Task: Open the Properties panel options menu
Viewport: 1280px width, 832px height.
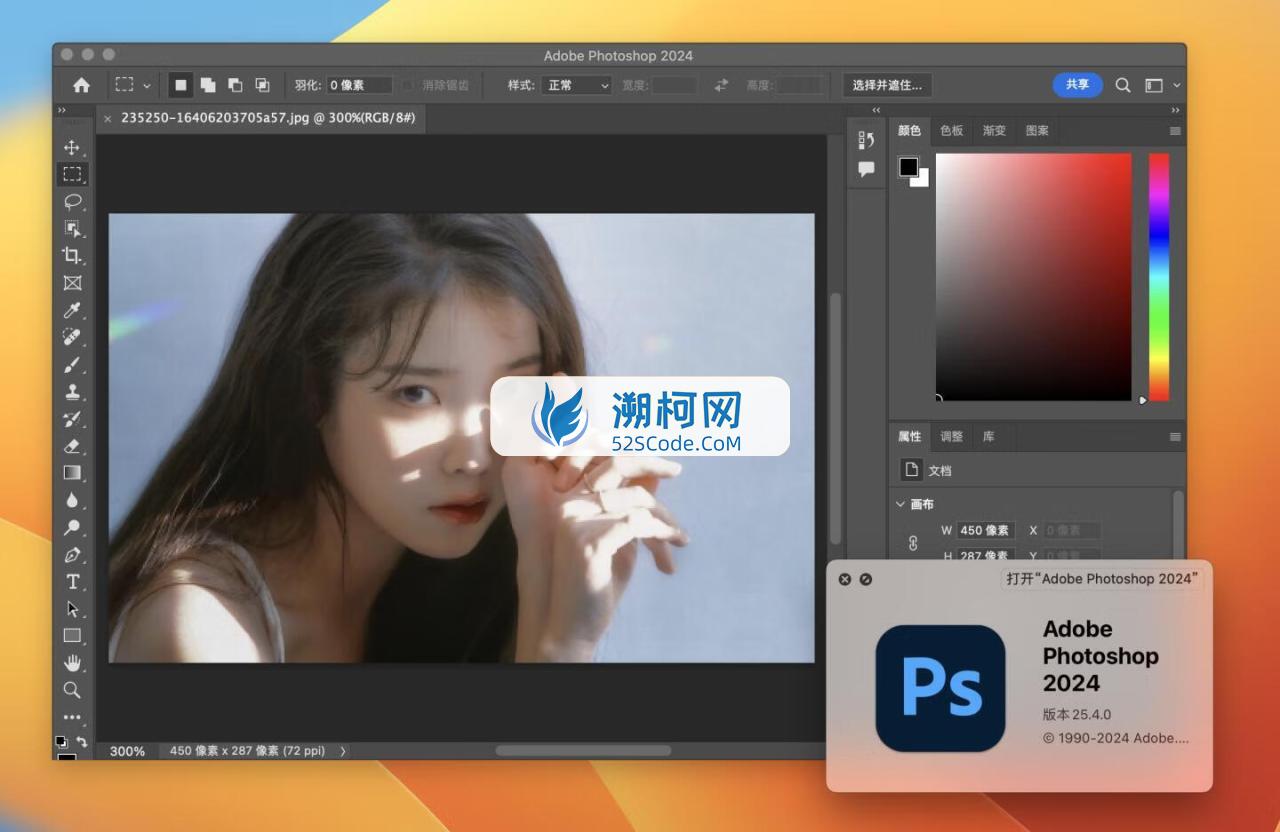Action: coord(1175,437)
